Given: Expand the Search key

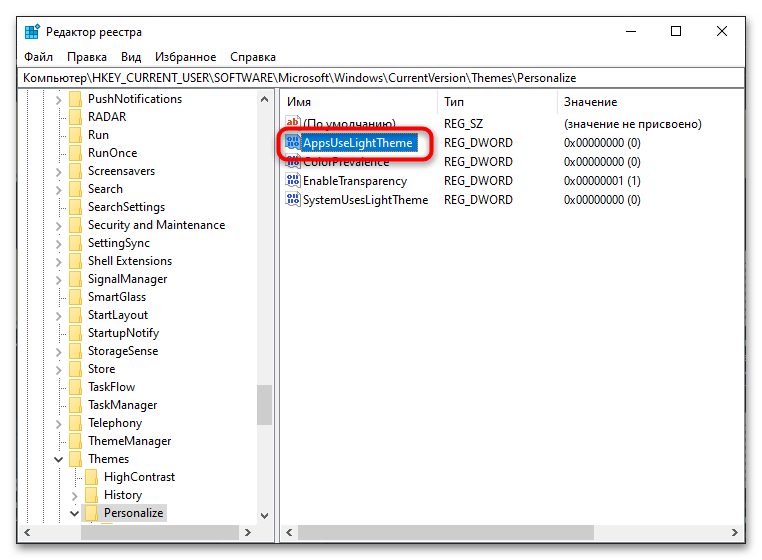Looking at the screenshot, I should click(x=59, y=190).
